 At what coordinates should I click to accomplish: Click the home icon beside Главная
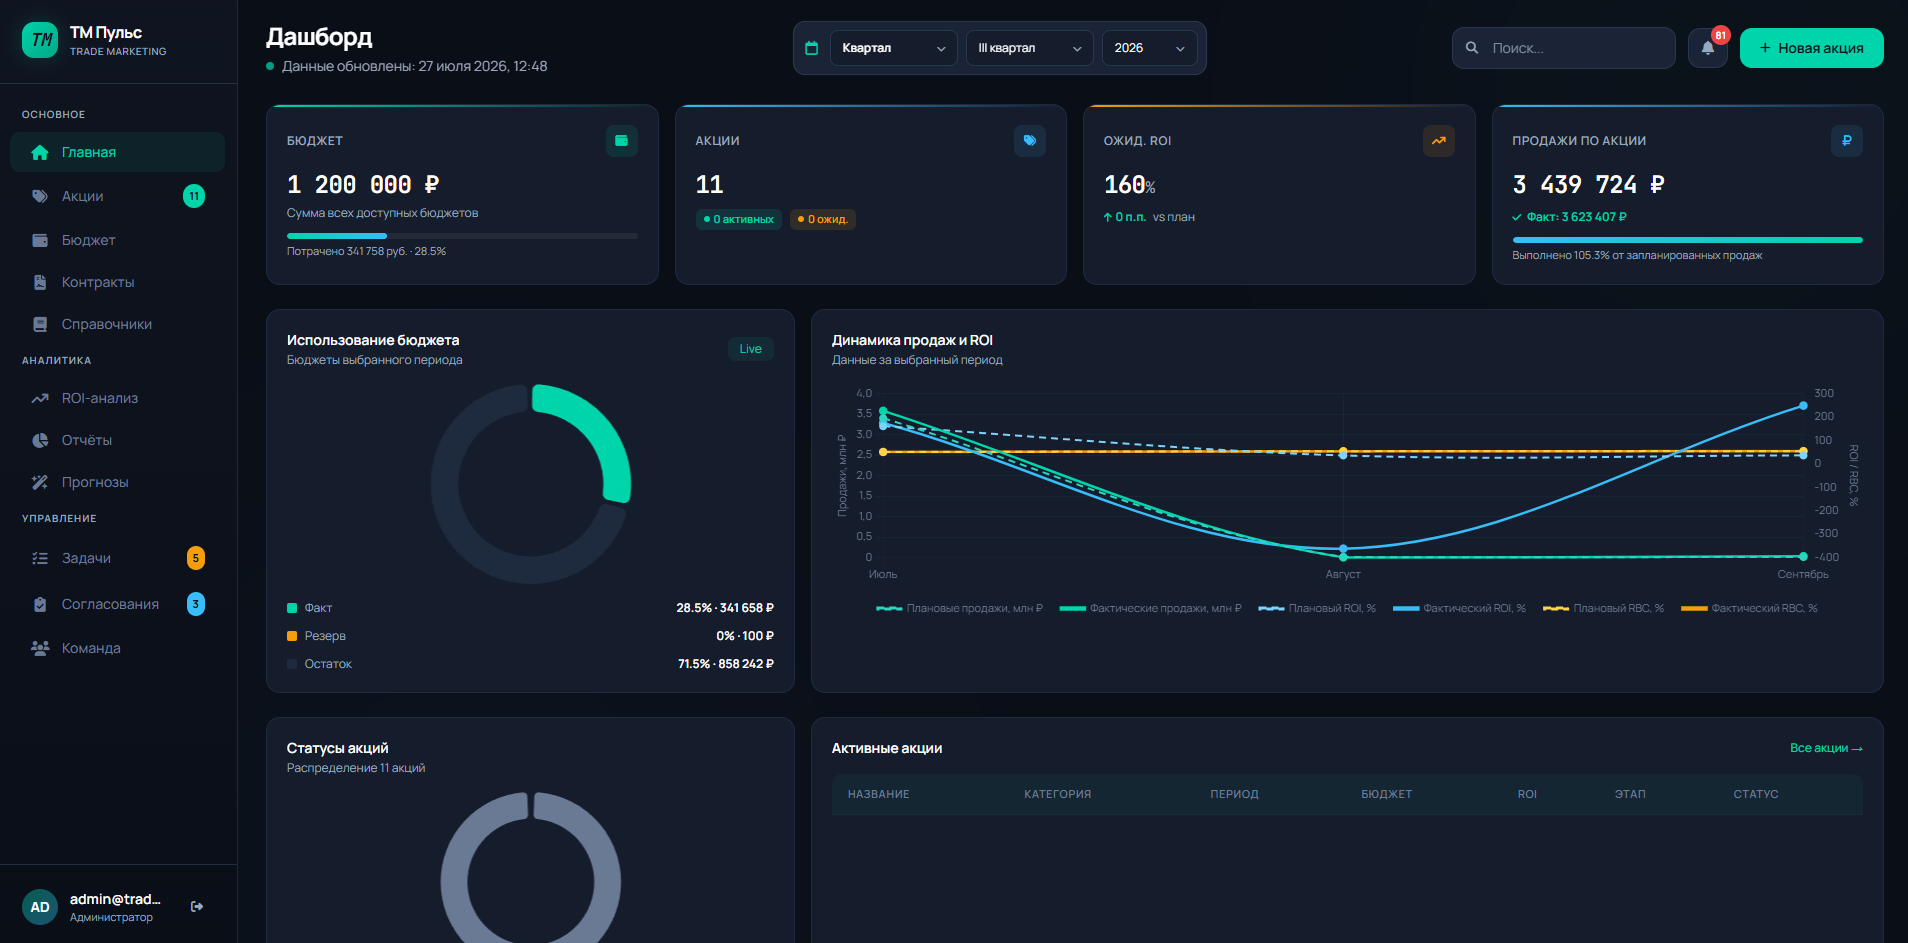[x=40, y=152]
